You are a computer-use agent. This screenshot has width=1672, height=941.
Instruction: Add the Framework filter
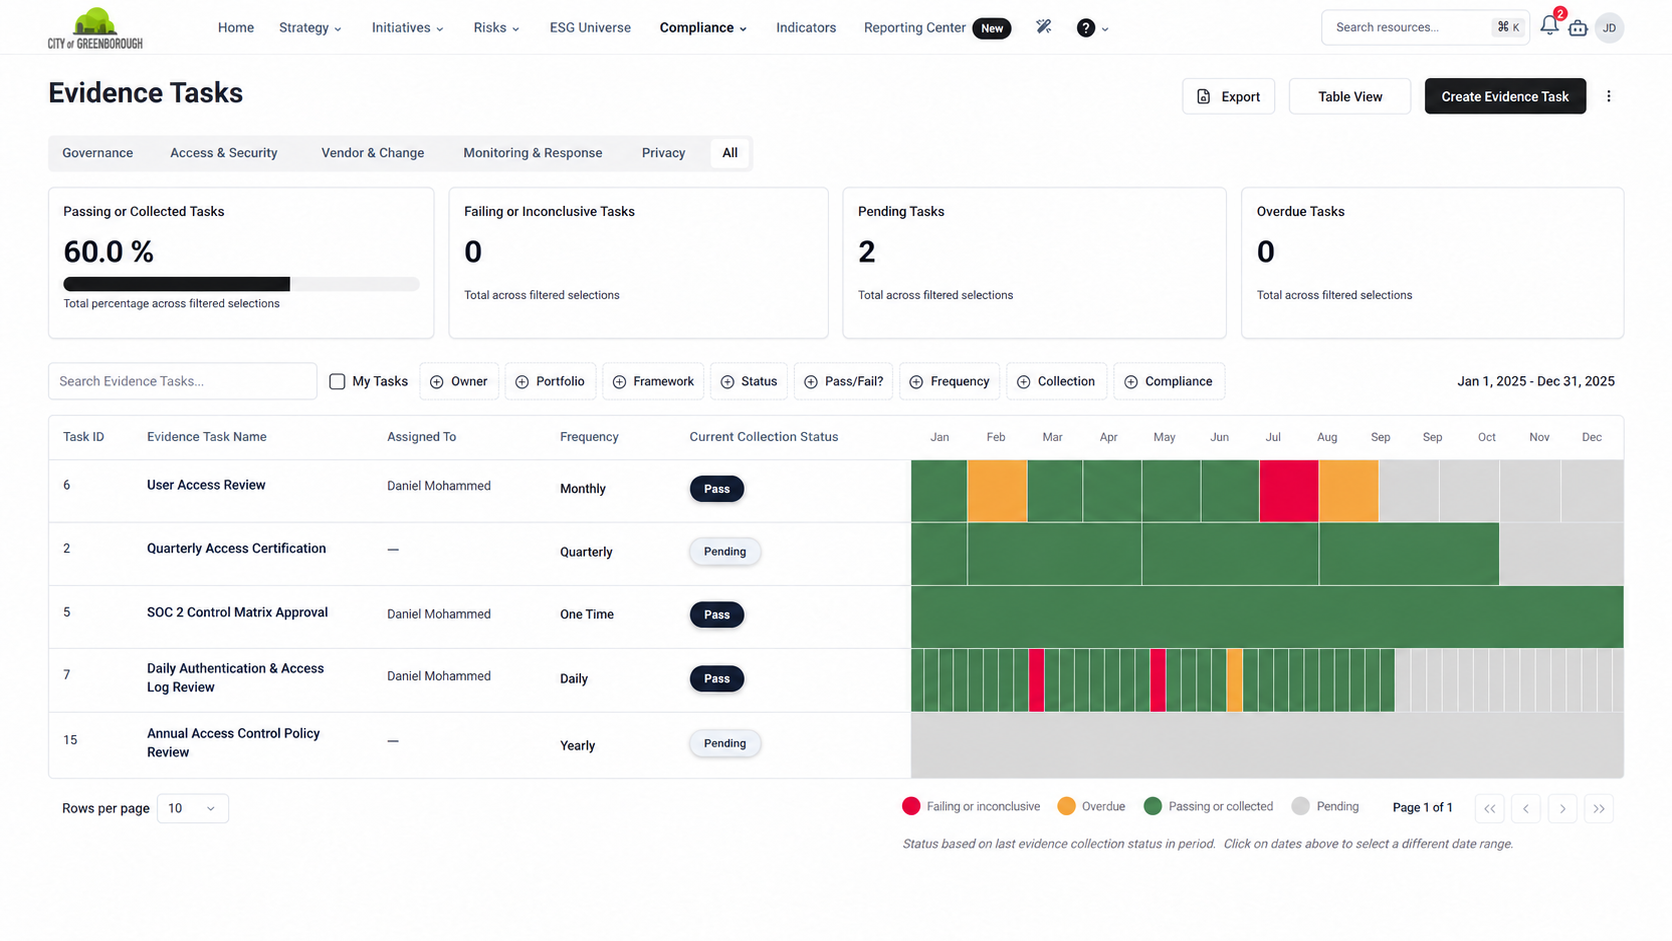pos(653,381)
